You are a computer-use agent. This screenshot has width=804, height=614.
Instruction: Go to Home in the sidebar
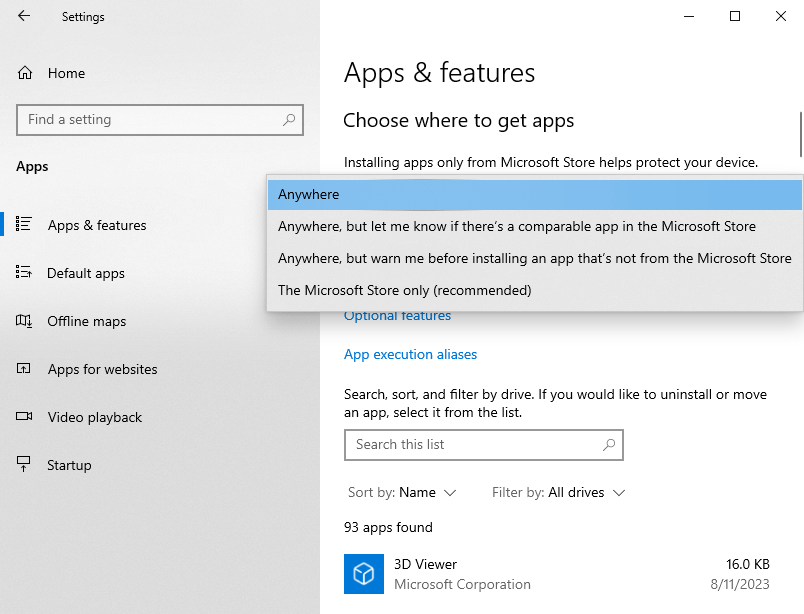point(66,73)
